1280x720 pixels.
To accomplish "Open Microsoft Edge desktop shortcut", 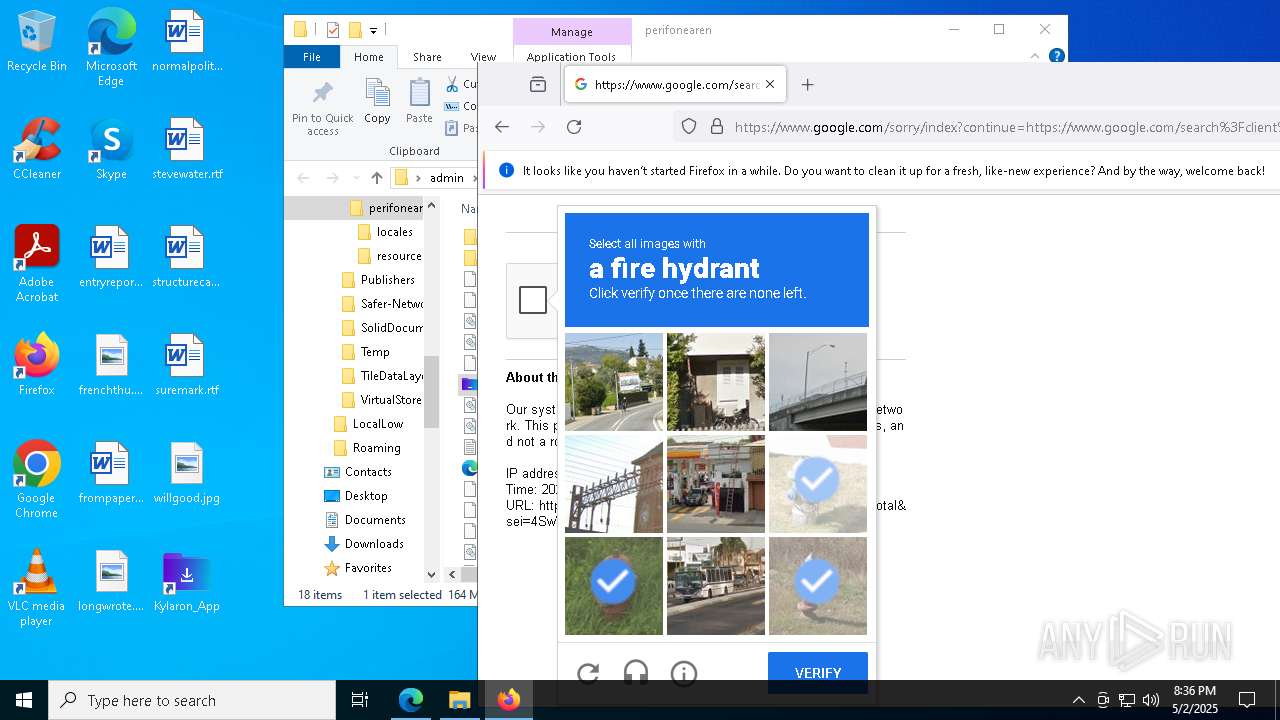I will click(x=111, y=48).
